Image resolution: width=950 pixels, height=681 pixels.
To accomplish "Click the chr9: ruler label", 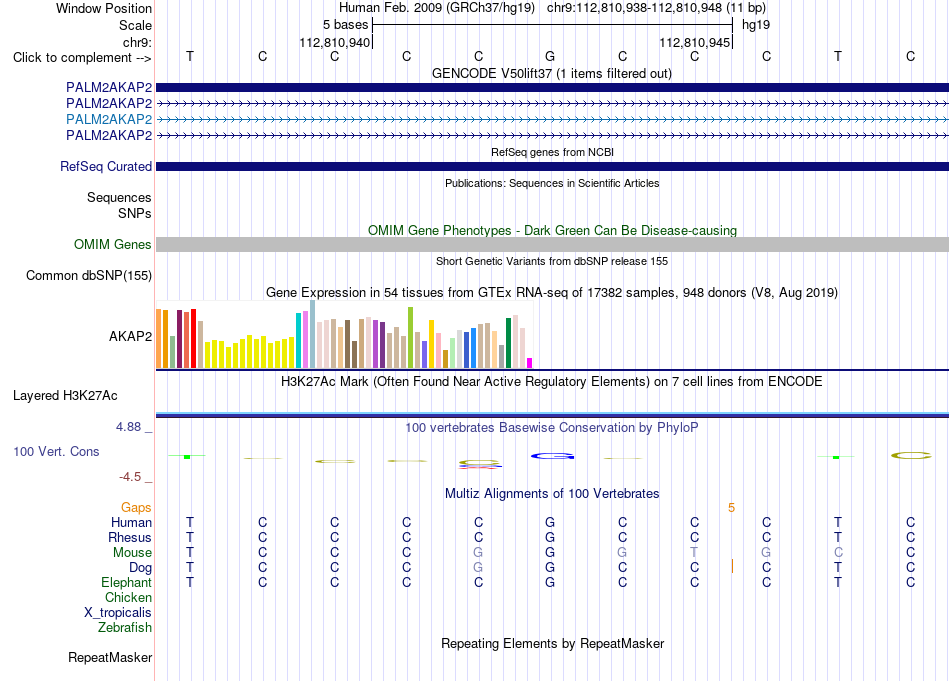I will point(138,42).
